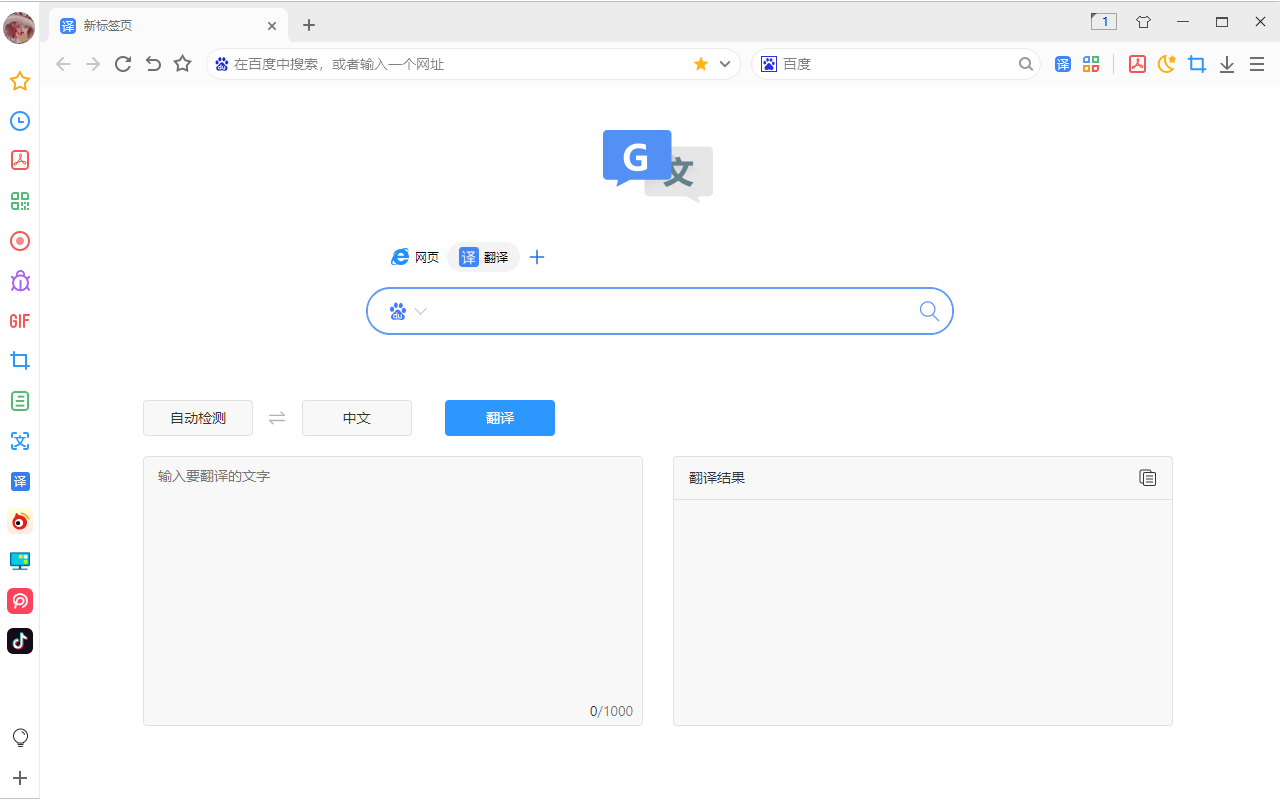Select the 新标签页 browser tab
The image size is (1280, 800).
coord(168,25)
